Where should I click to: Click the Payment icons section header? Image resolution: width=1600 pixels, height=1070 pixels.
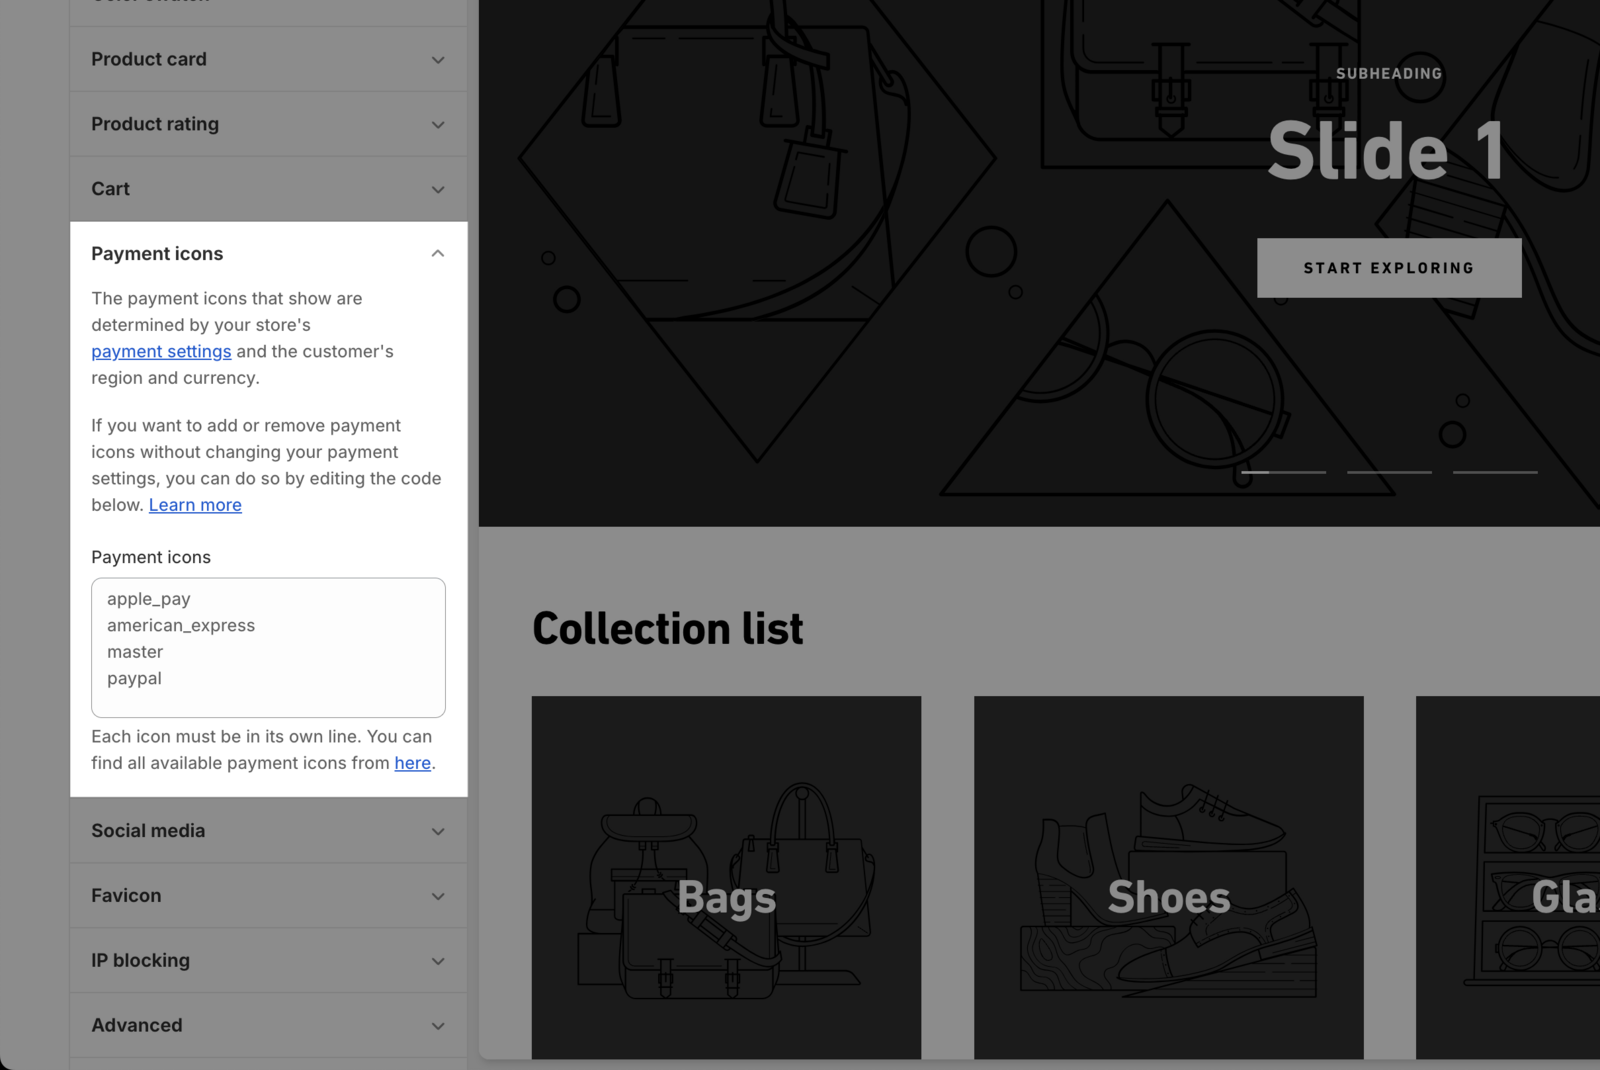(x=157, y=254)
